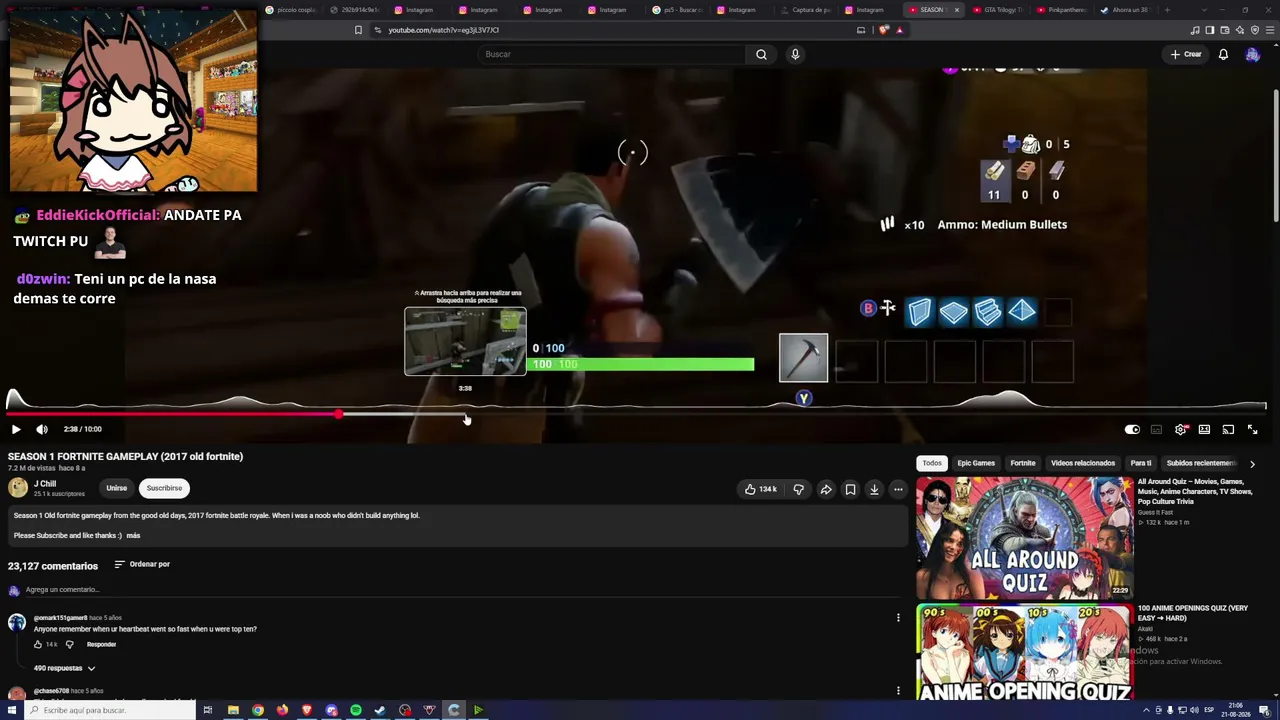Click the Unirse button
Viewport: 1280px width, 720px height.
pyautogui.click(x=117, y=488)
